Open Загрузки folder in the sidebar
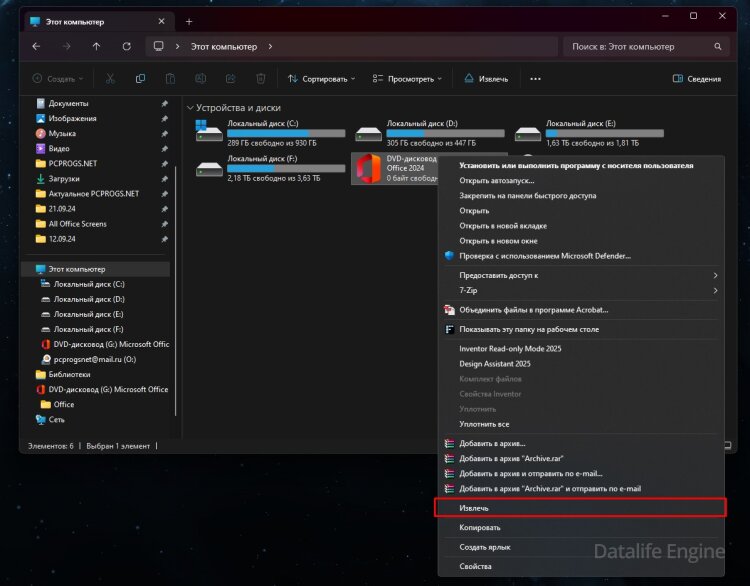 coord(63,178)
